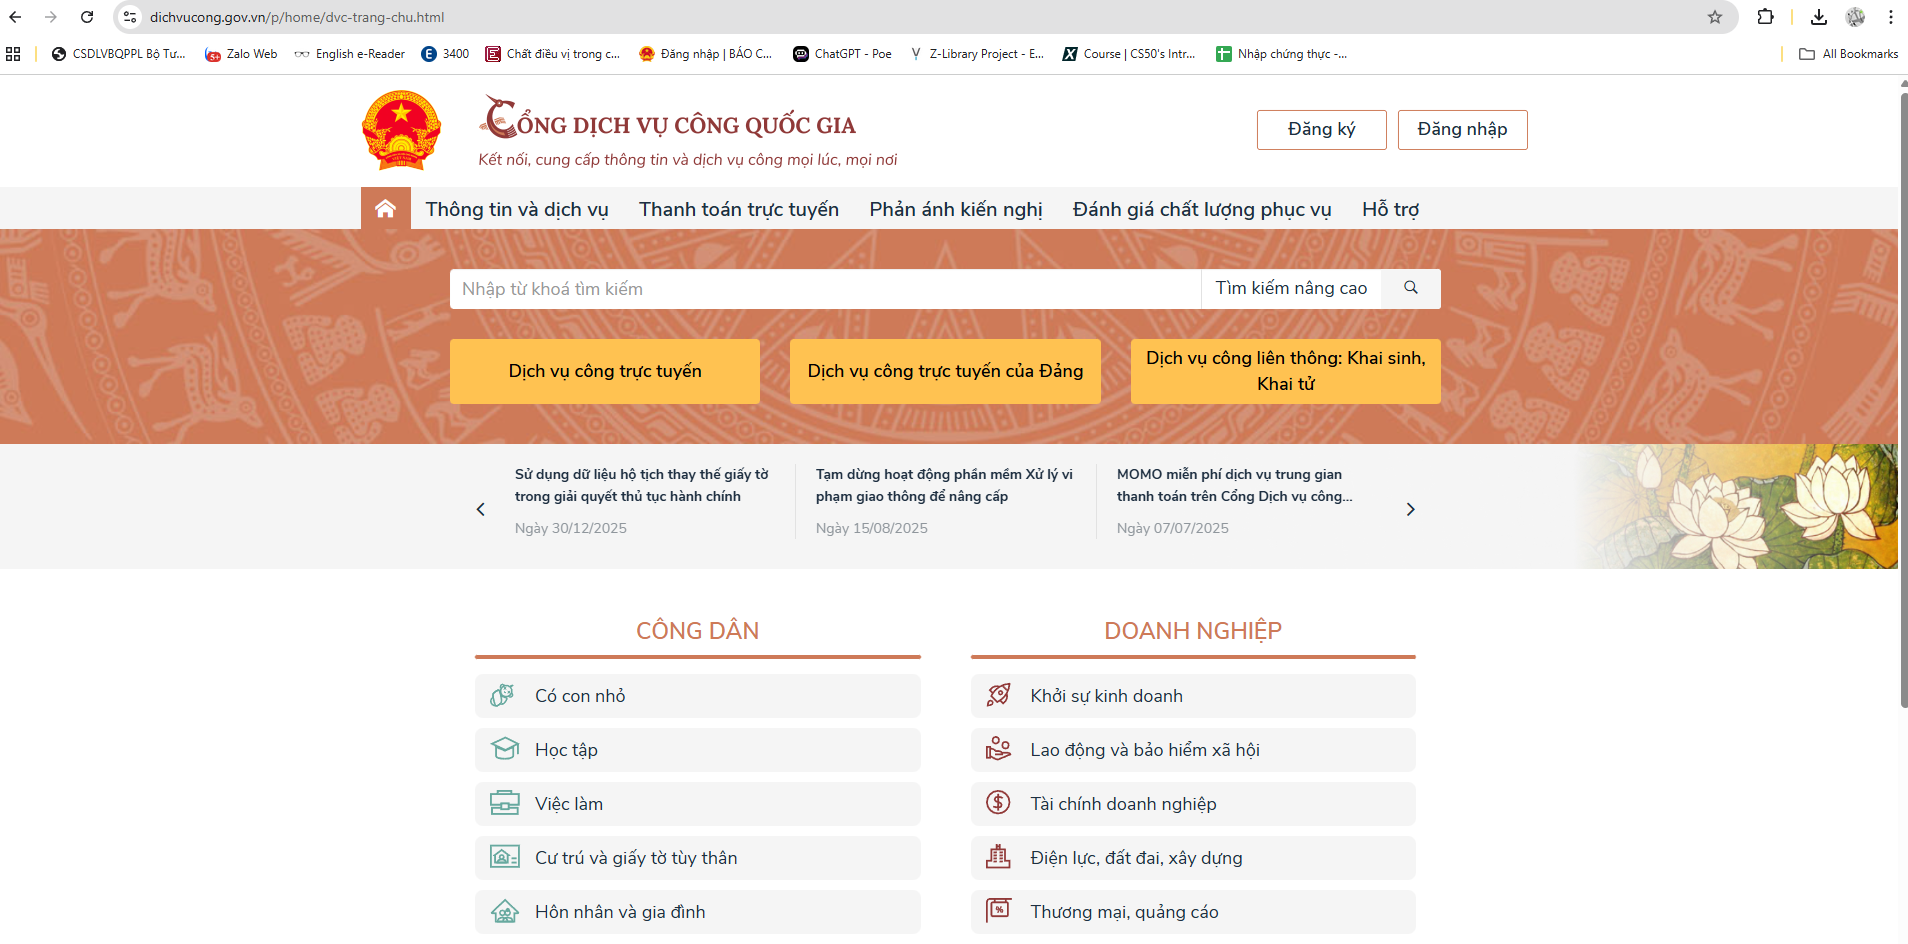This screenshot has height=944, width=1908.
Task: Click the rocket icon for Khởi sự kinh doanh
Action: [x=998, y=695]
